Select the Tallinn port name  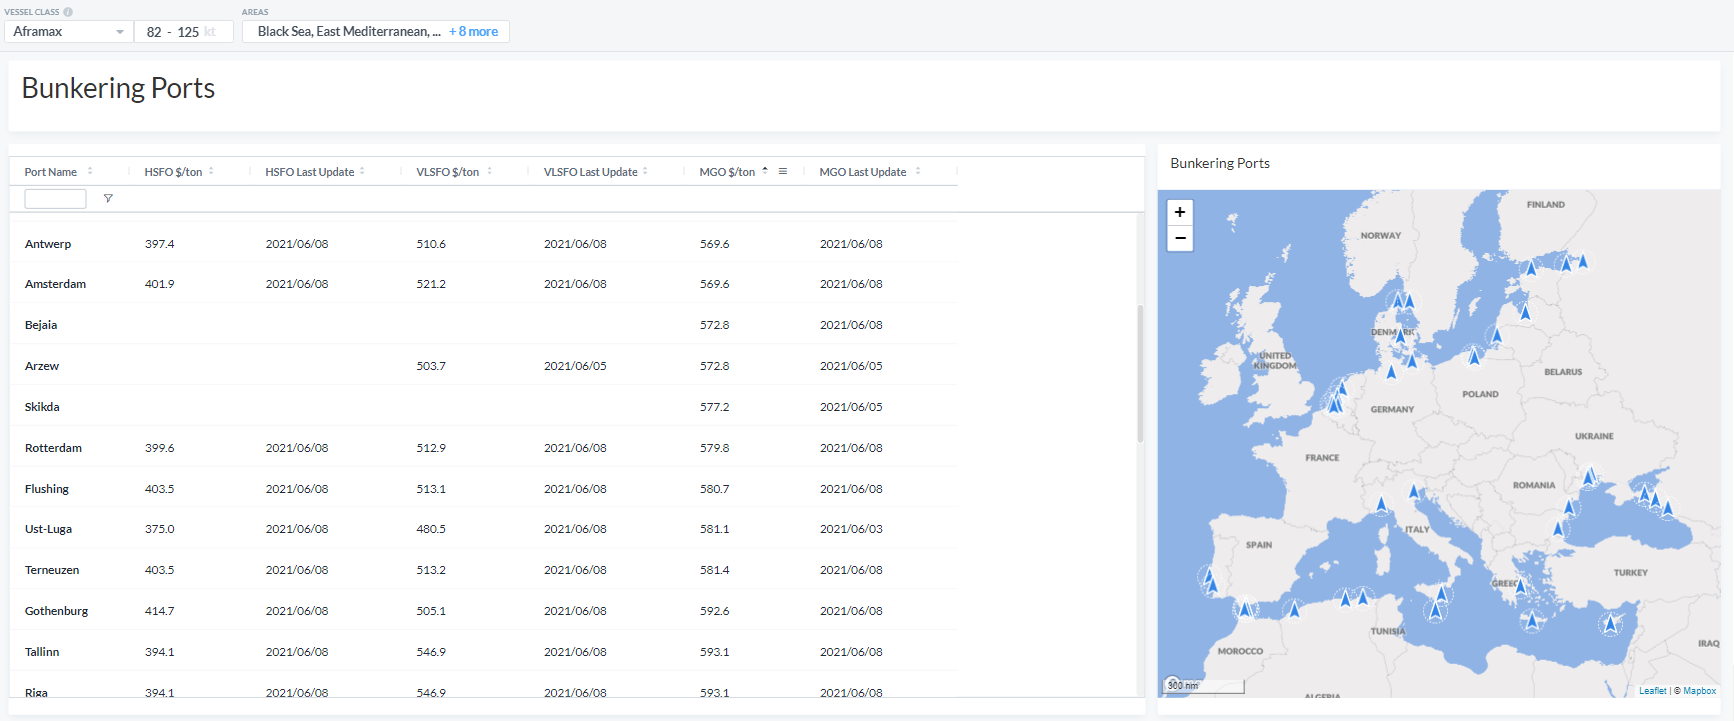click(x=42, y=652)
